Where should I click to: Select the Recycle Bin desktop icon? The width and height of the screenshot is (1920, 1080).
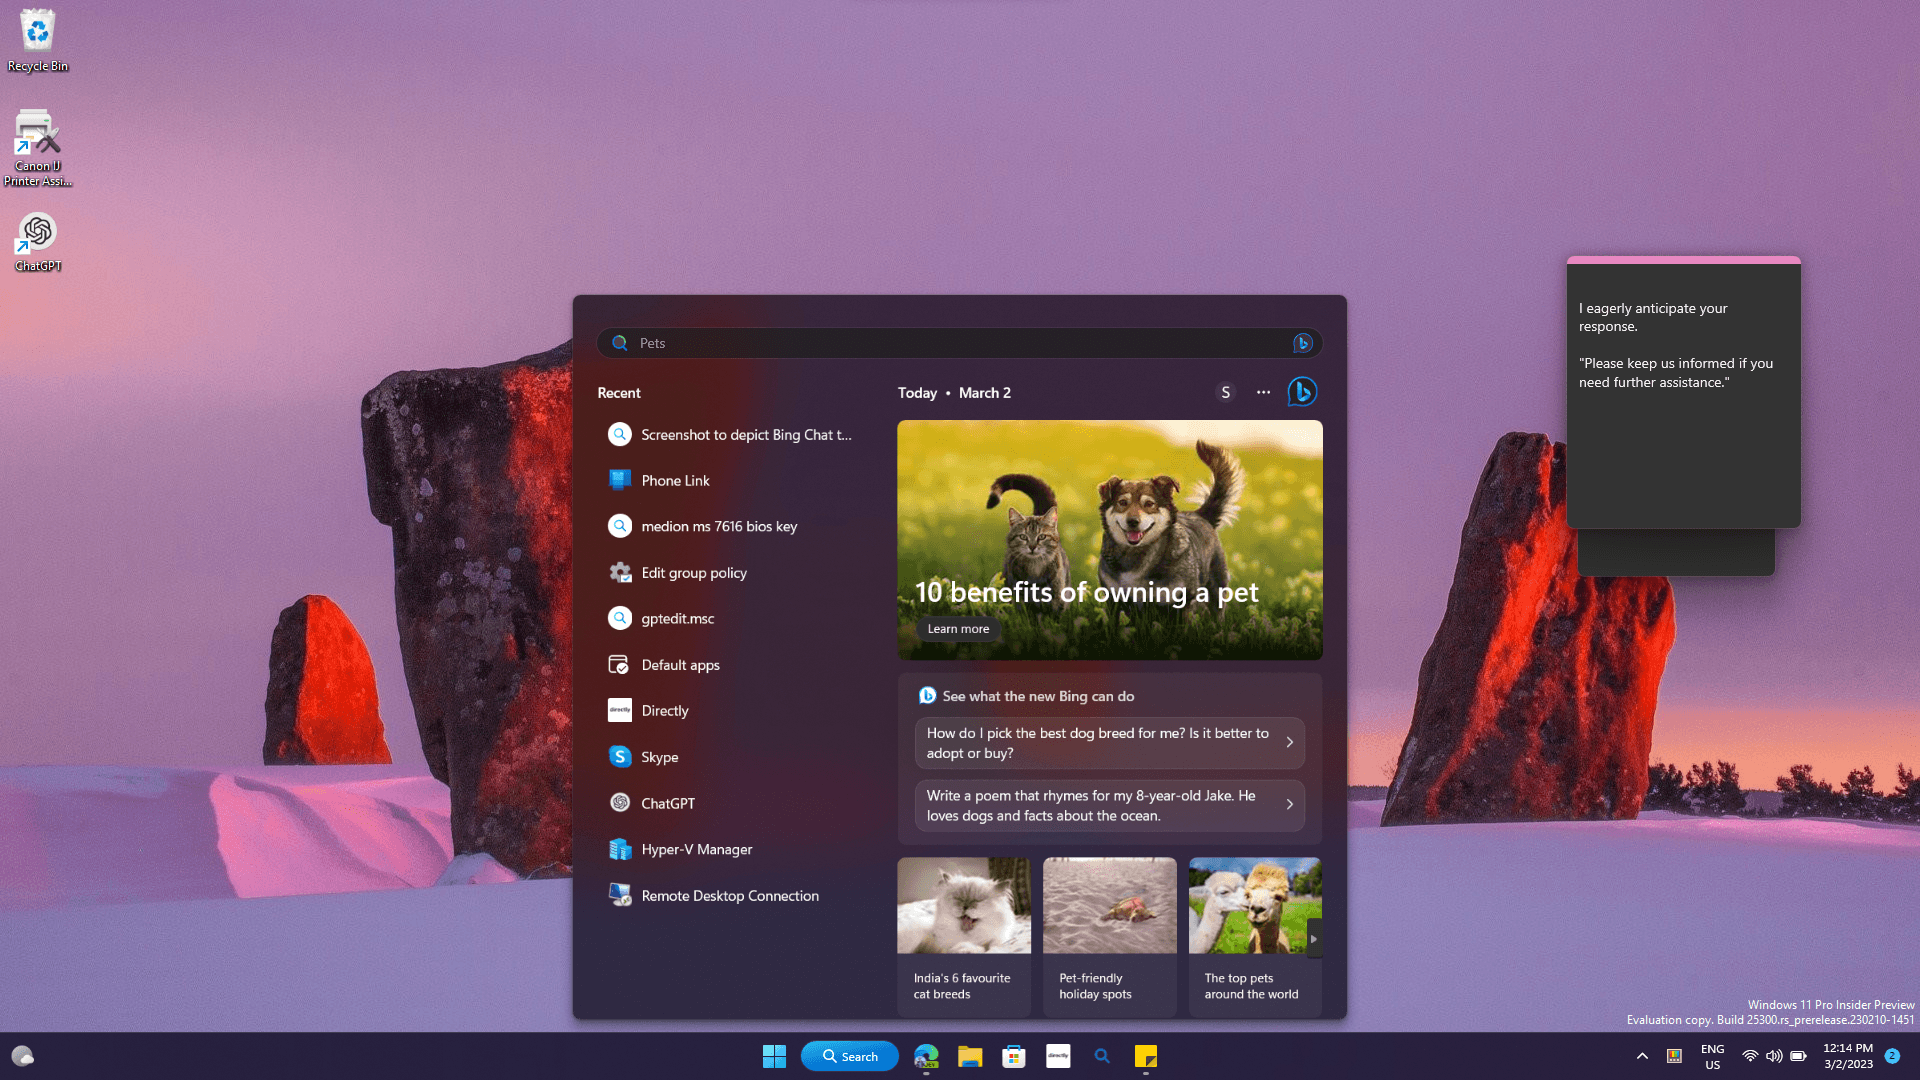tap(38, 41)
